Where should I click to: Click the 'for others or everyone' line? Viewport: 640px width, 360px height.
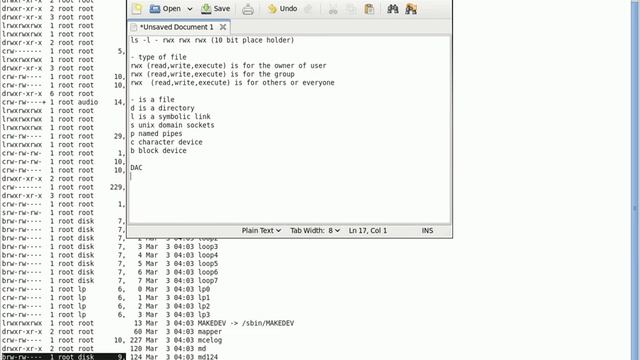point(233,82)
